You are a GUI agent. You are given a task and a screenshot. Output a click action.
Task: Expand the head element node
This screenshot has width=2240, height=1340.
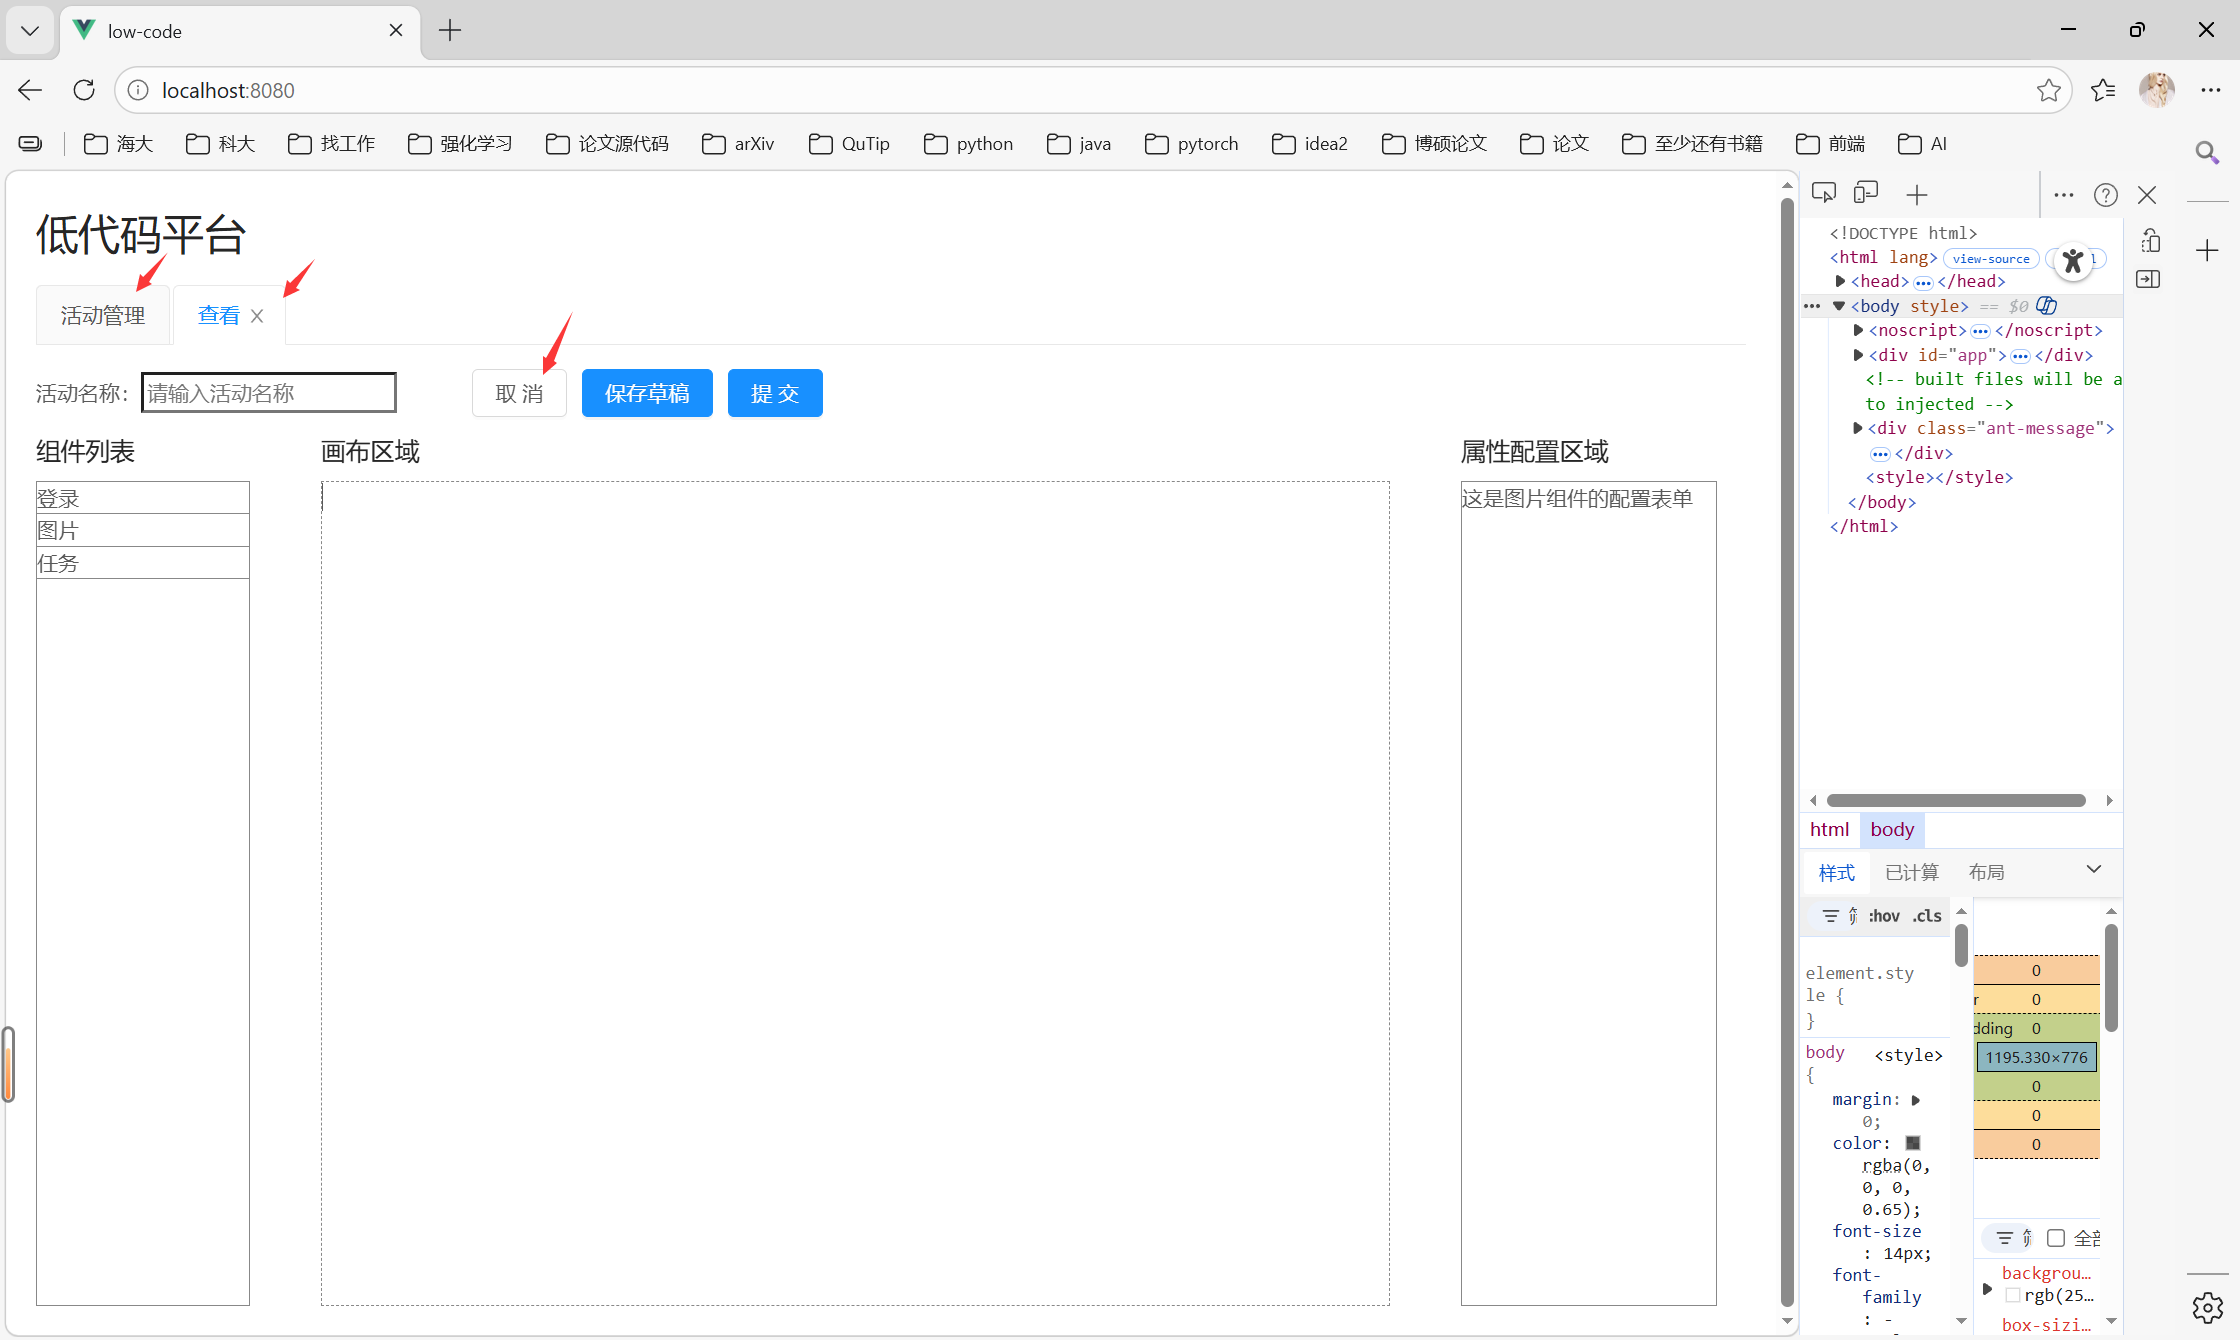[1840, 282]
